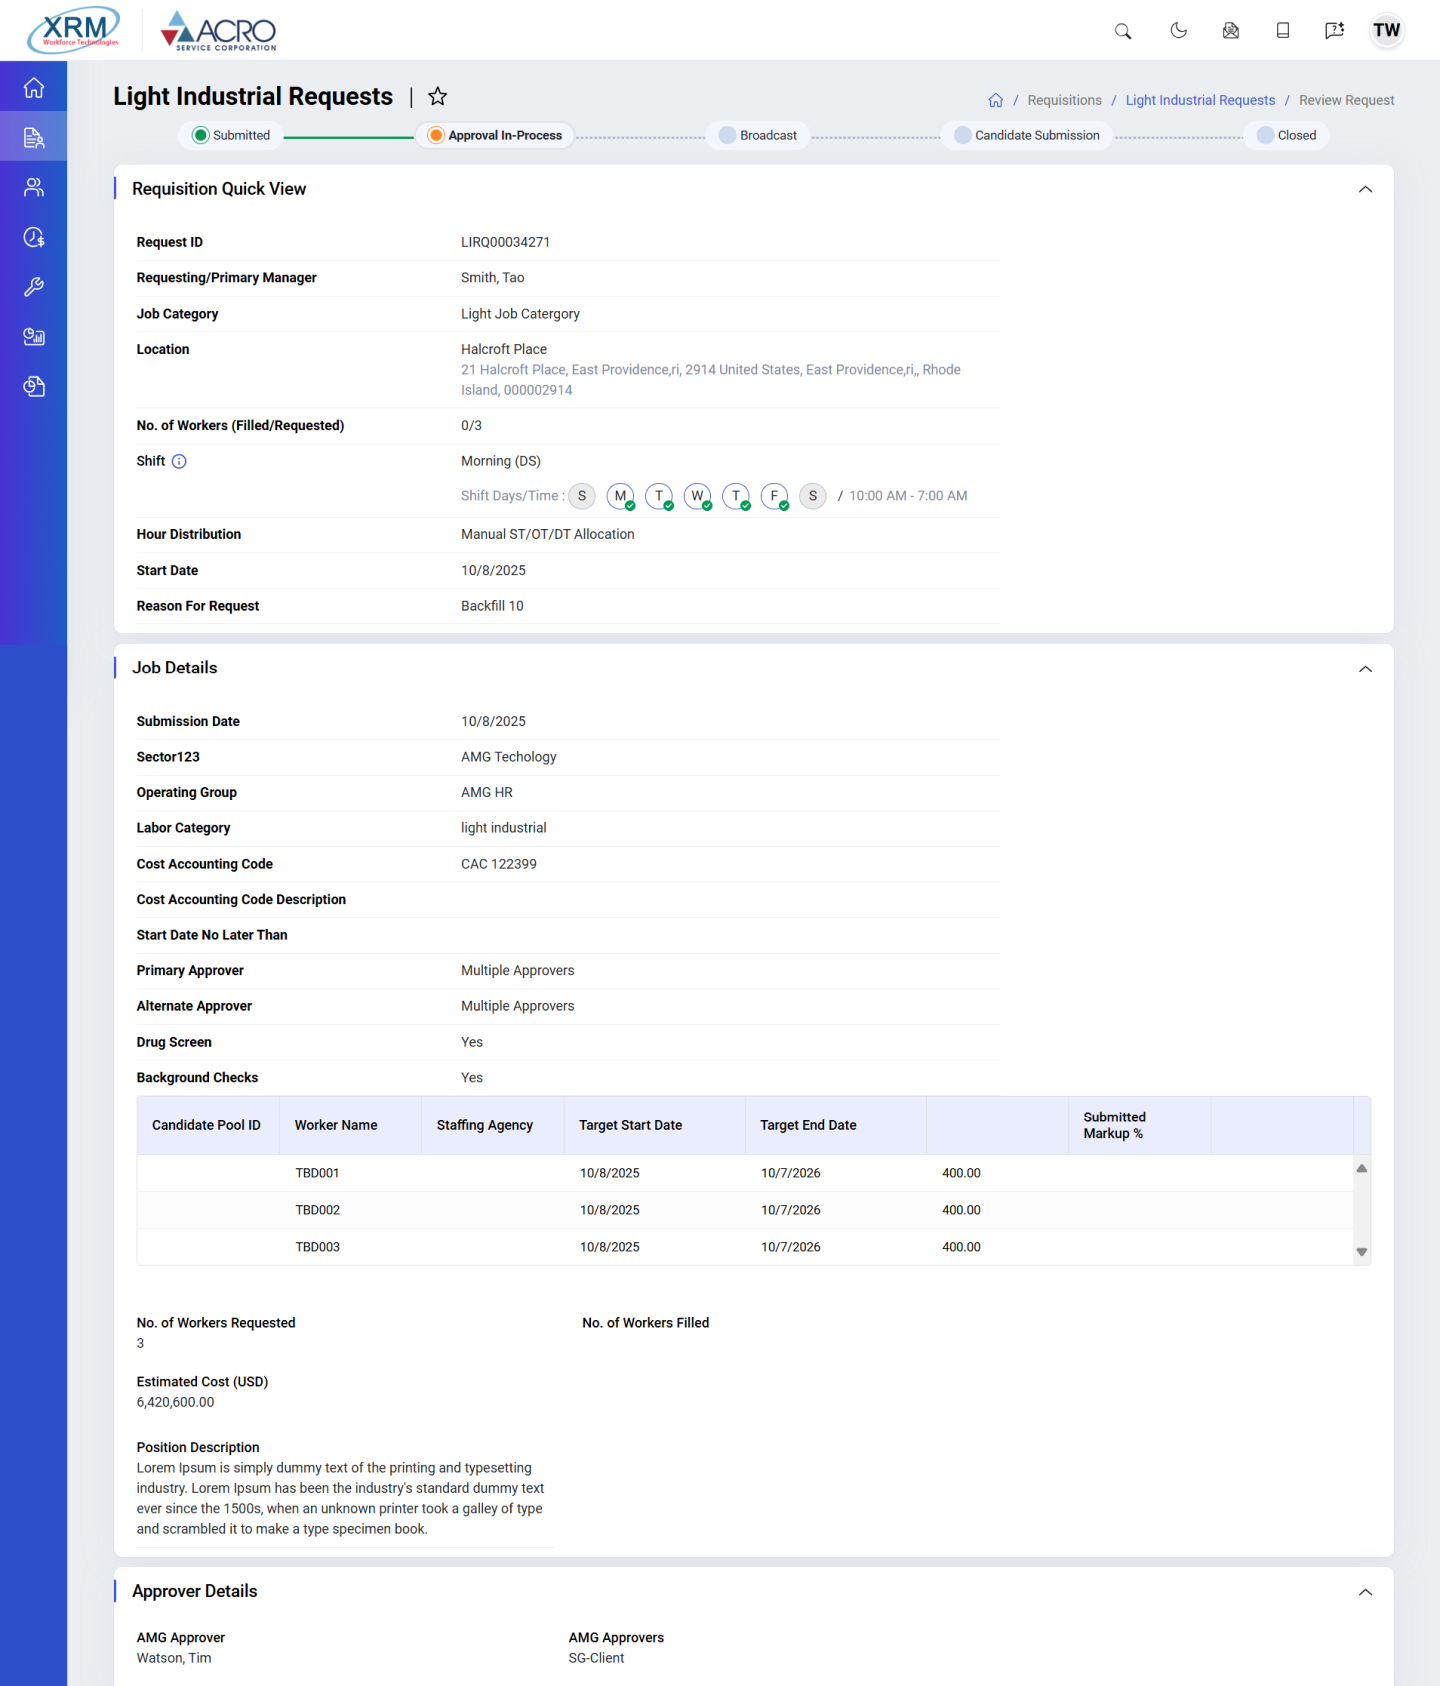Click the Shift info icon
1440x1686 pixels.
(179, 461)
